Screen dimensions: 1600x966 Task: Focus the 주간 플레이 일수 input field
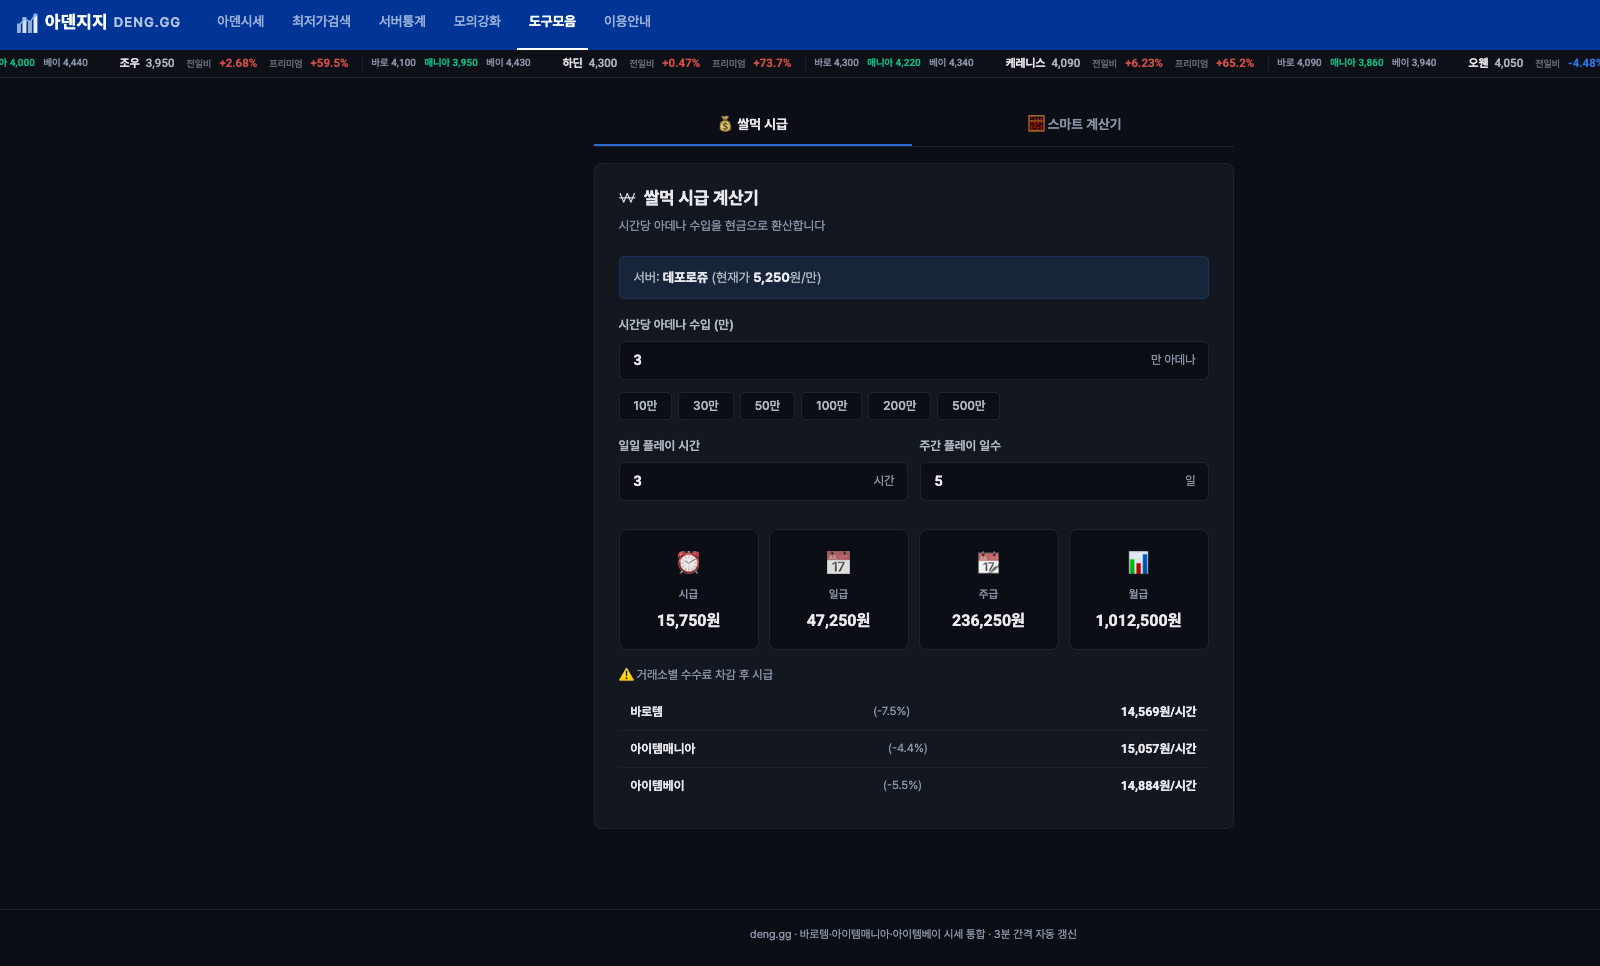pos(1064,481)
